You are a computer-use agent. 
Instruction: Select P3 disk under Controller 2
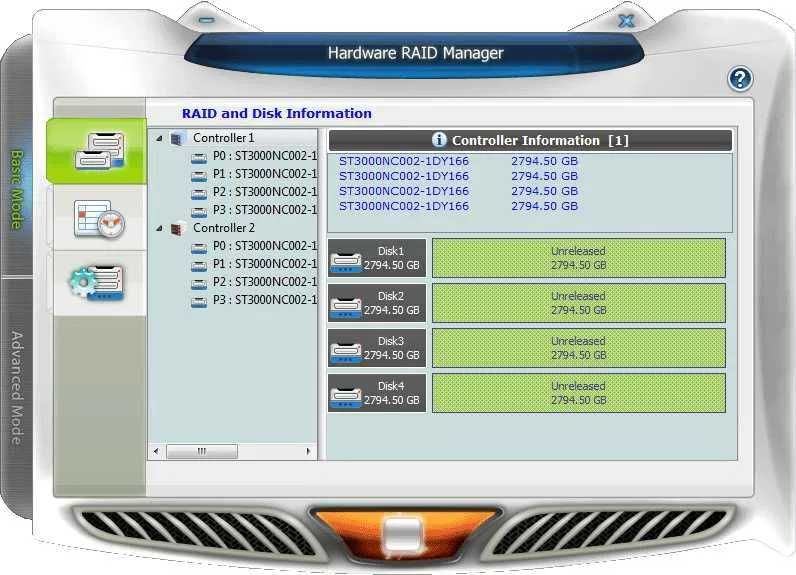(x=264, y=300)
